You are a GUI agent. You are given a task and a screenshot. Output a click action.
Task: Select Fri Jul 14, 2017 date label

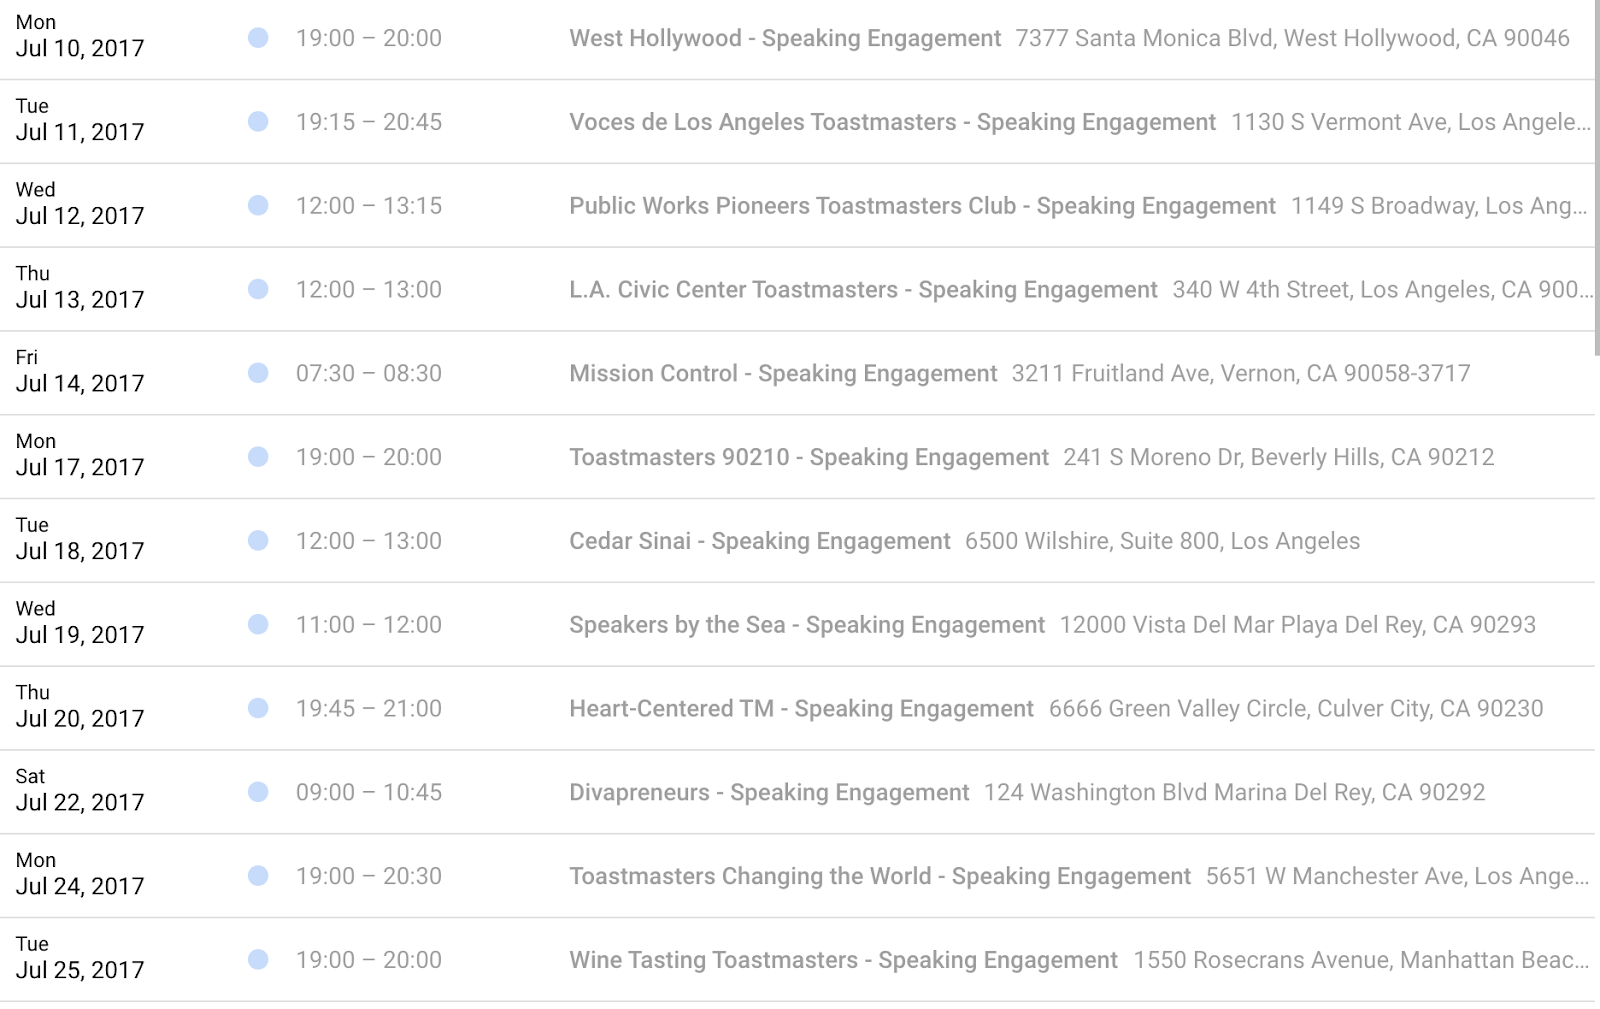[x=80, y=371]
